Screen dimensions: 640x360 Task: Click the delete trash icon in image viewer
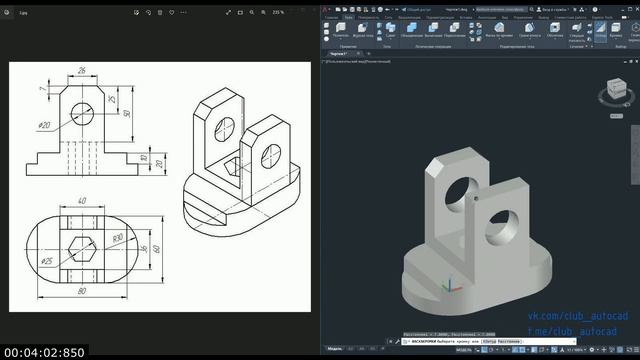tap(160, 13)
